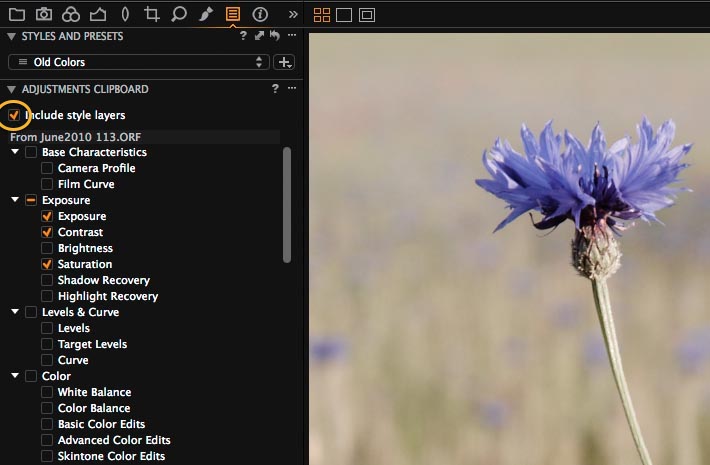Open the Exposure tool tab icon
The image size is (710, 465).
pyautogui.click(x=98, y=14)
